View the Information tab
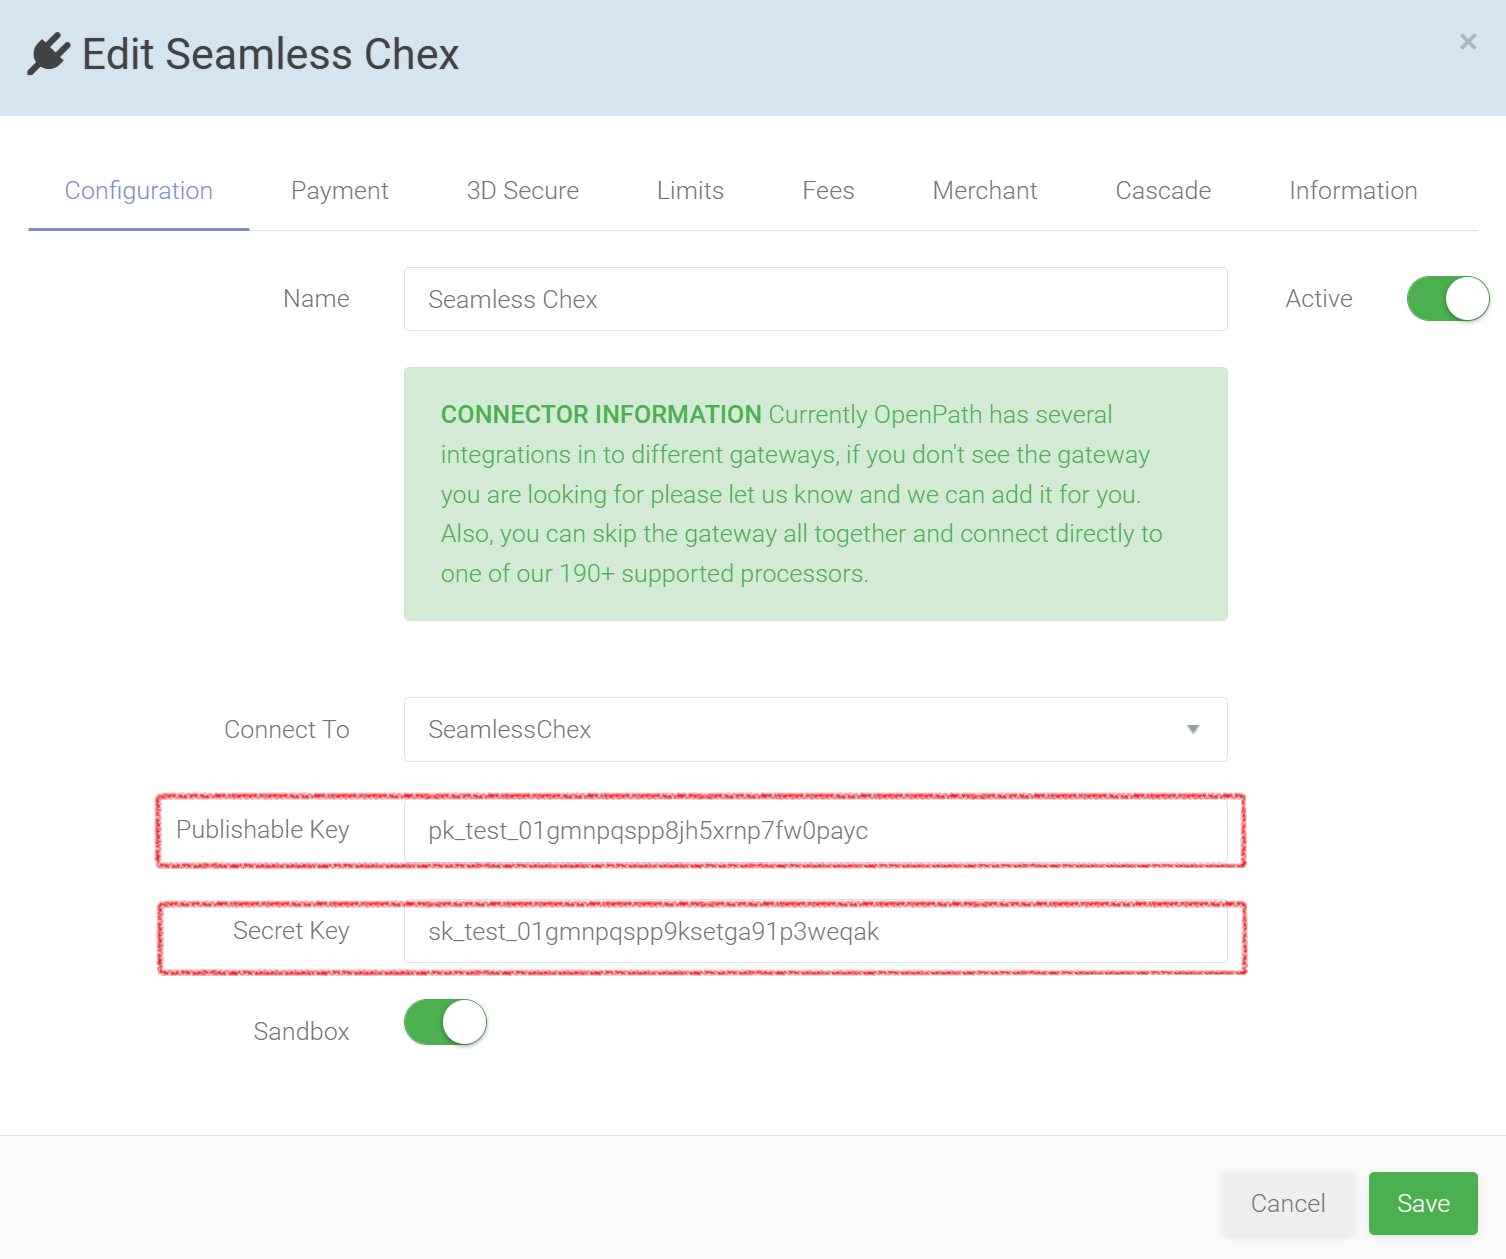 [x=1353, y=190]
